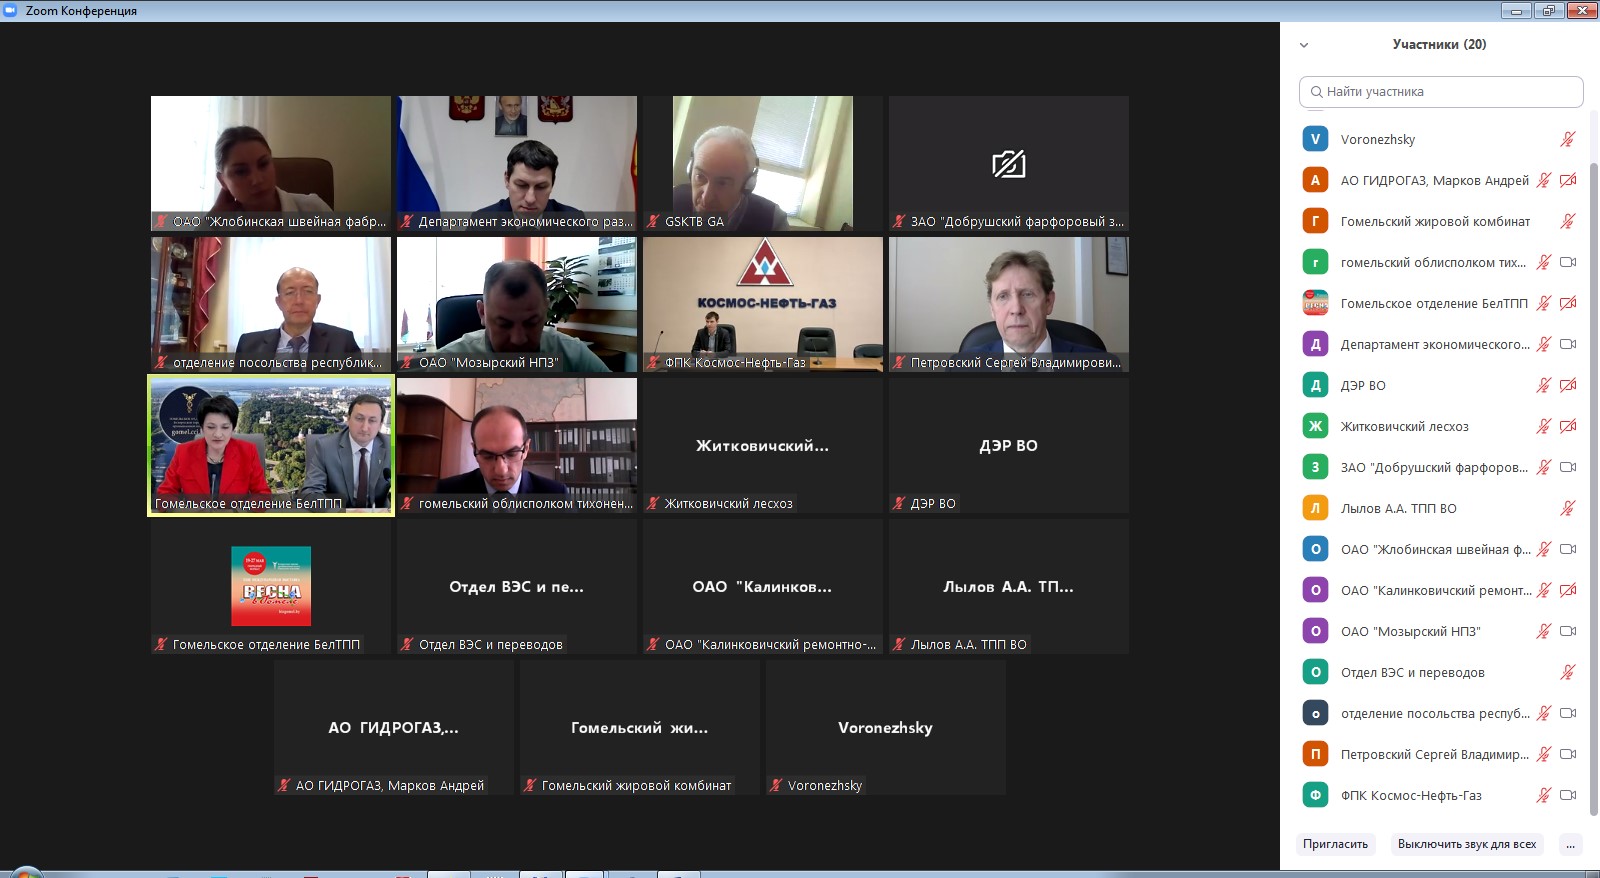Click the magnifier icon in the participant search box

tap(1316, 92)
